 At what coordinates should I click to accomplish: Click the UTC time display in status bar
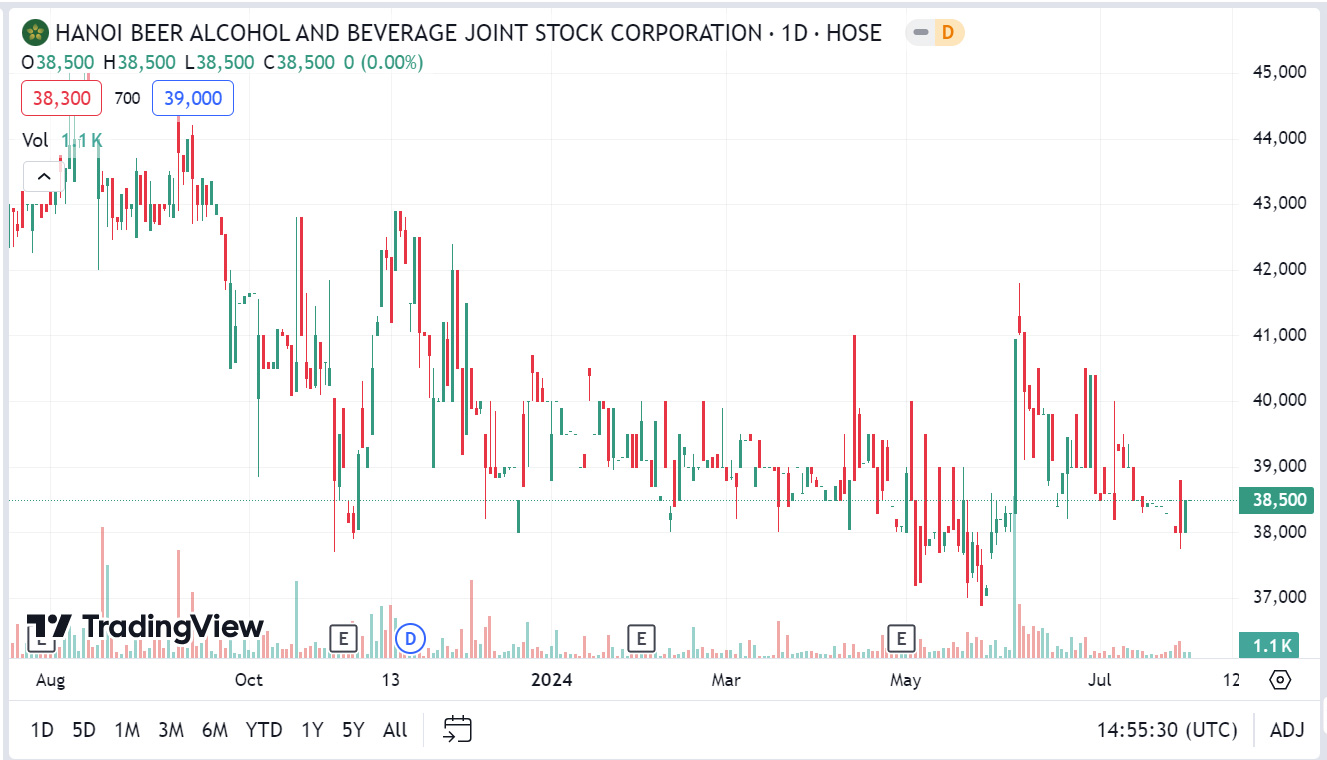(1166, 730)
